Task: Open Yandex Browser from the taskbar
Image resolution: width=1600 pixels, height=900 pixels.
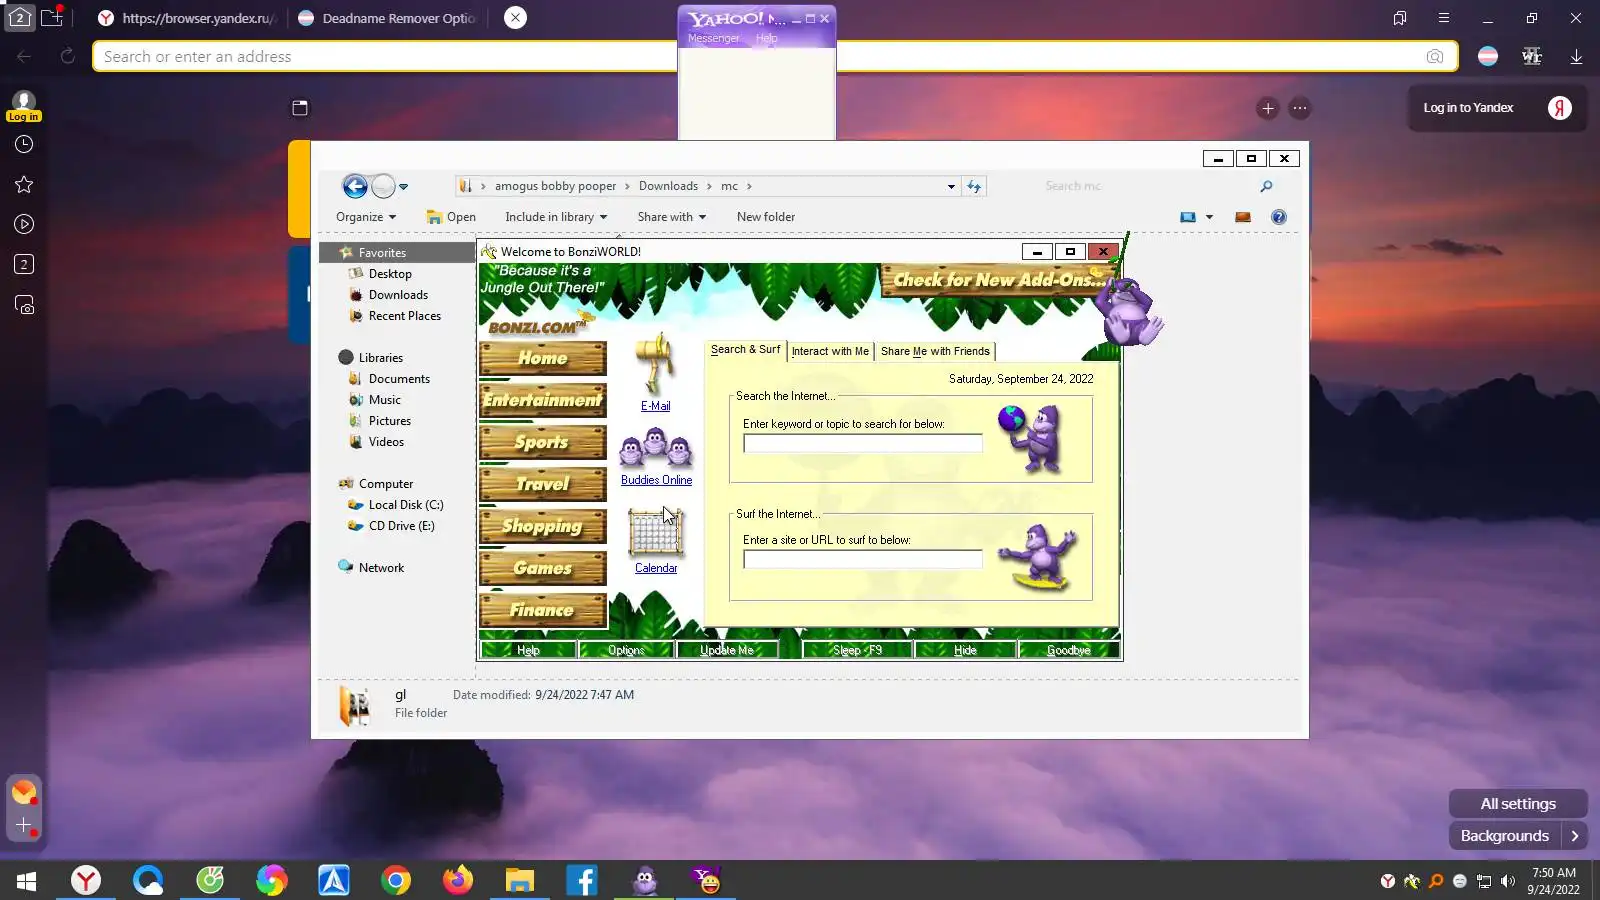Action: [86, 880]
